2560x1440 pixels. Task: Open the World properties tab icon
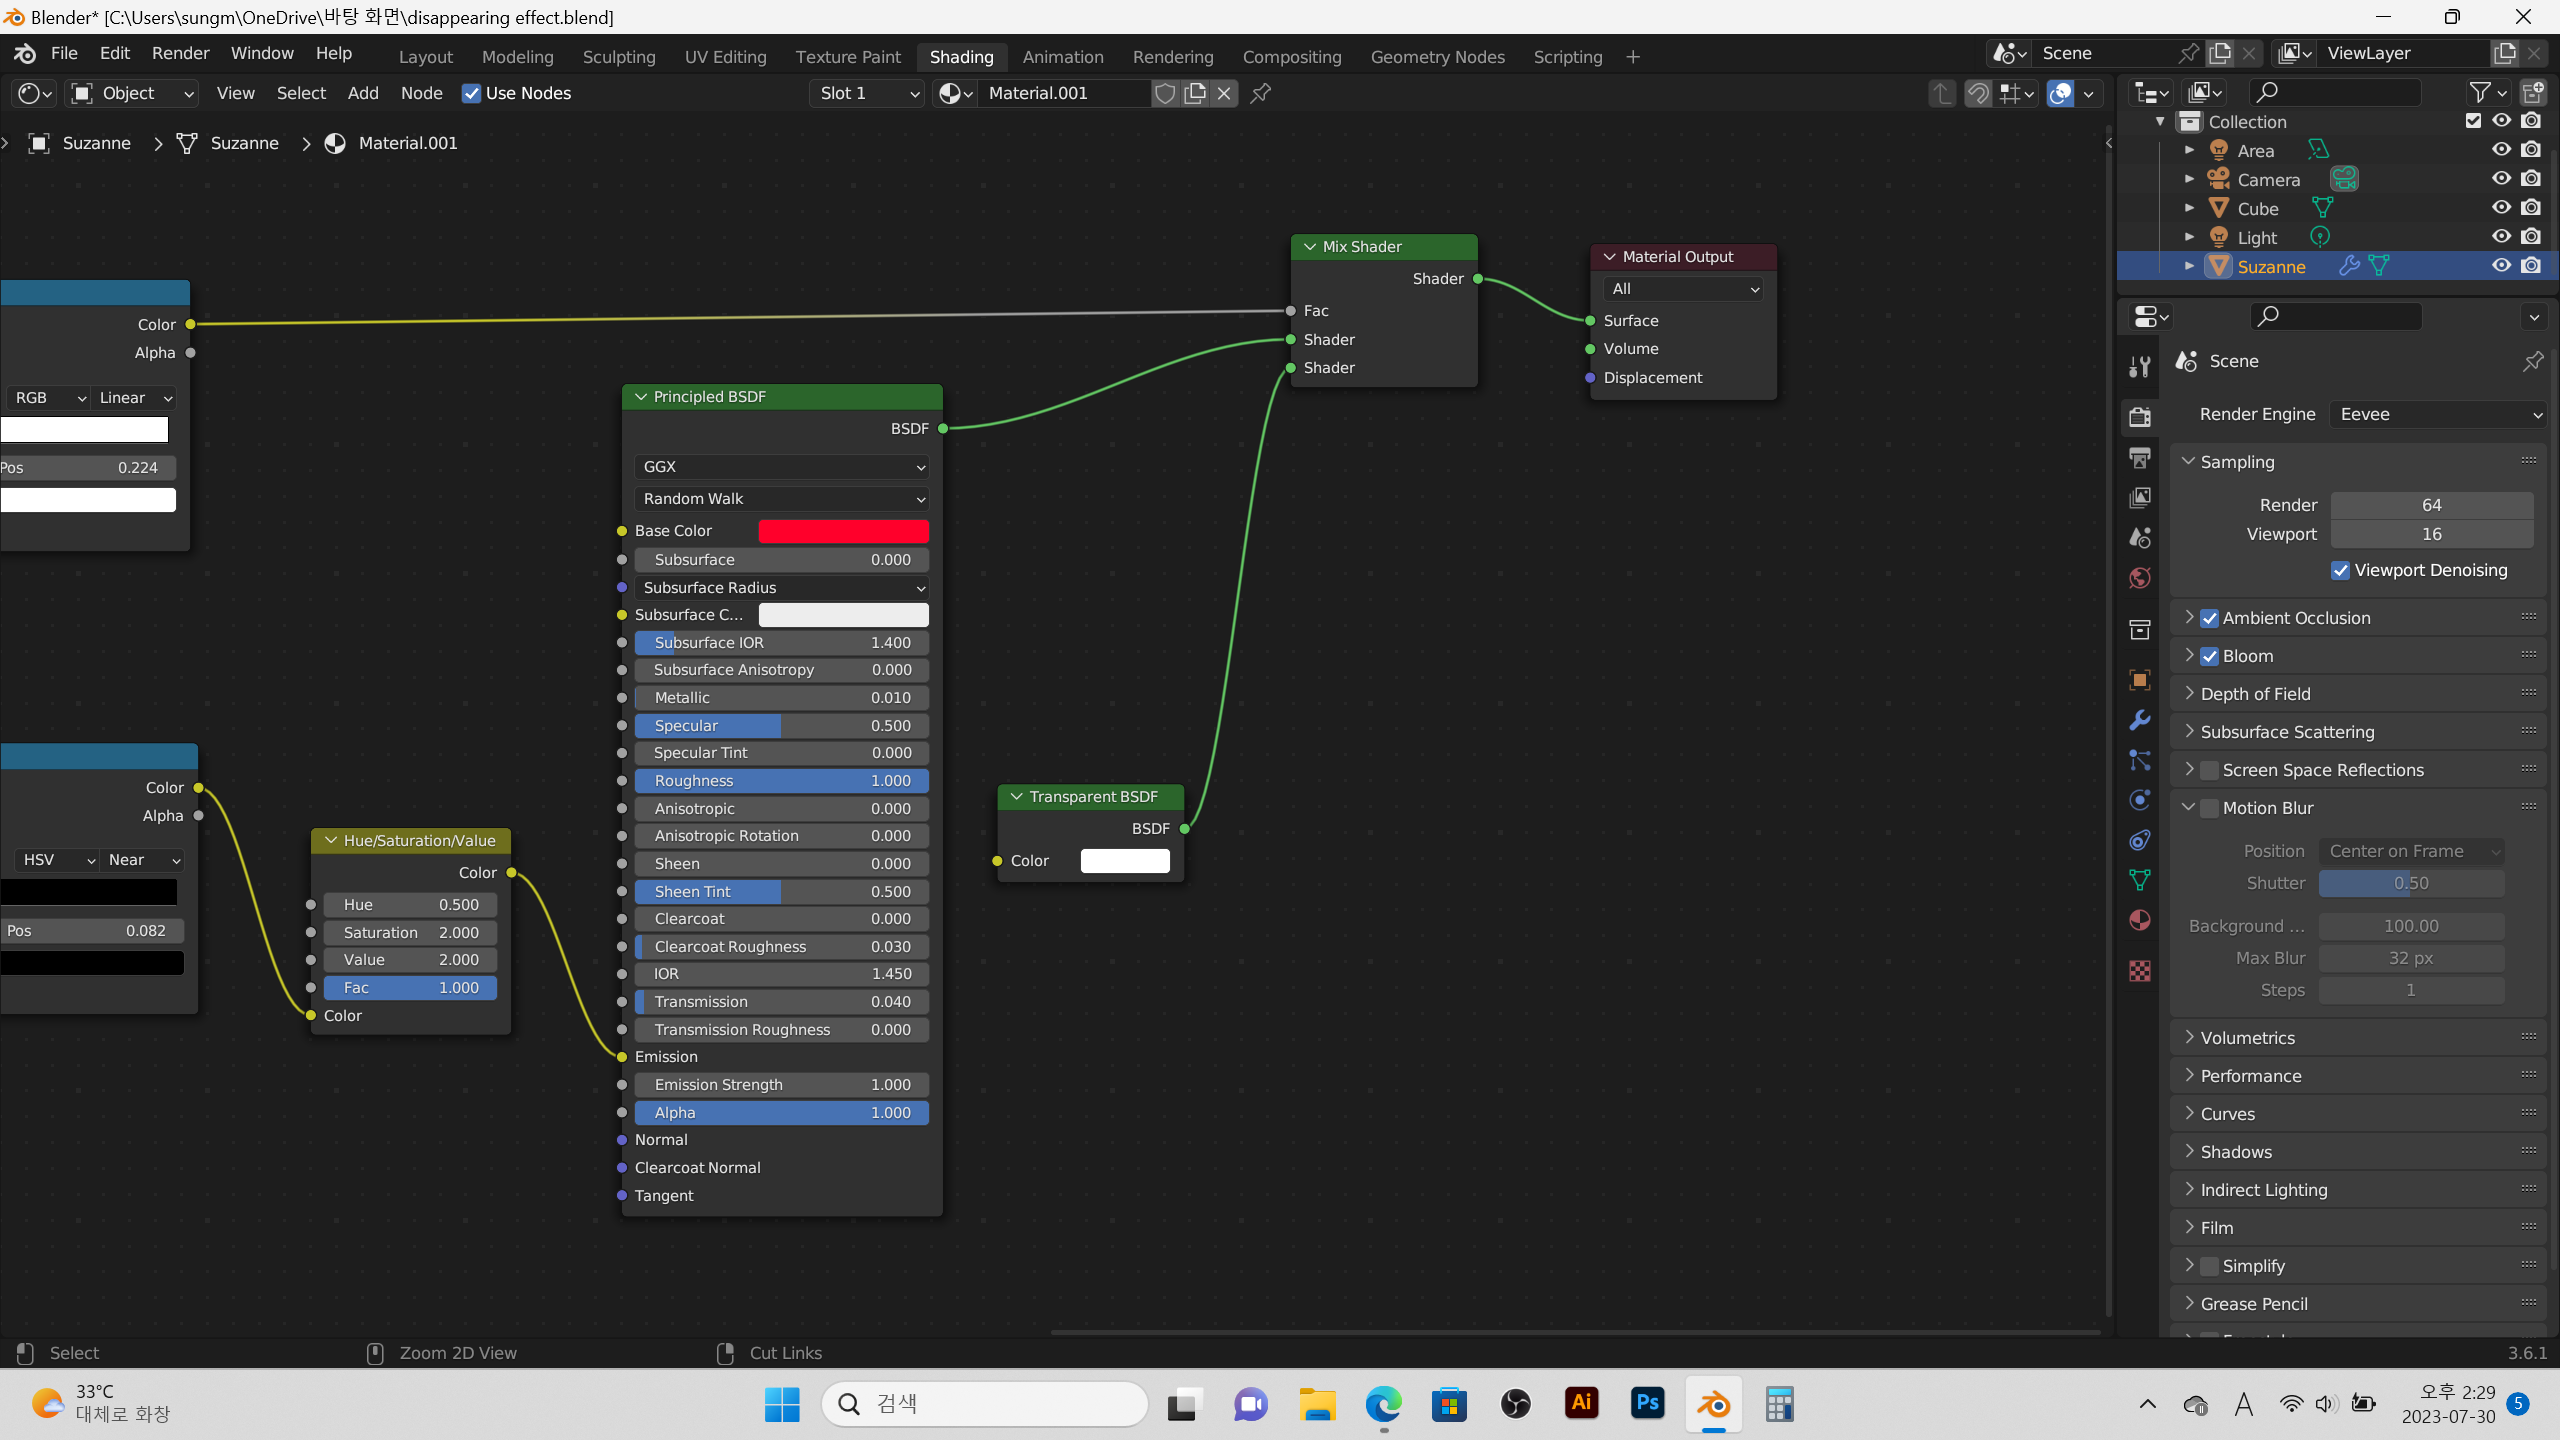2140,578
